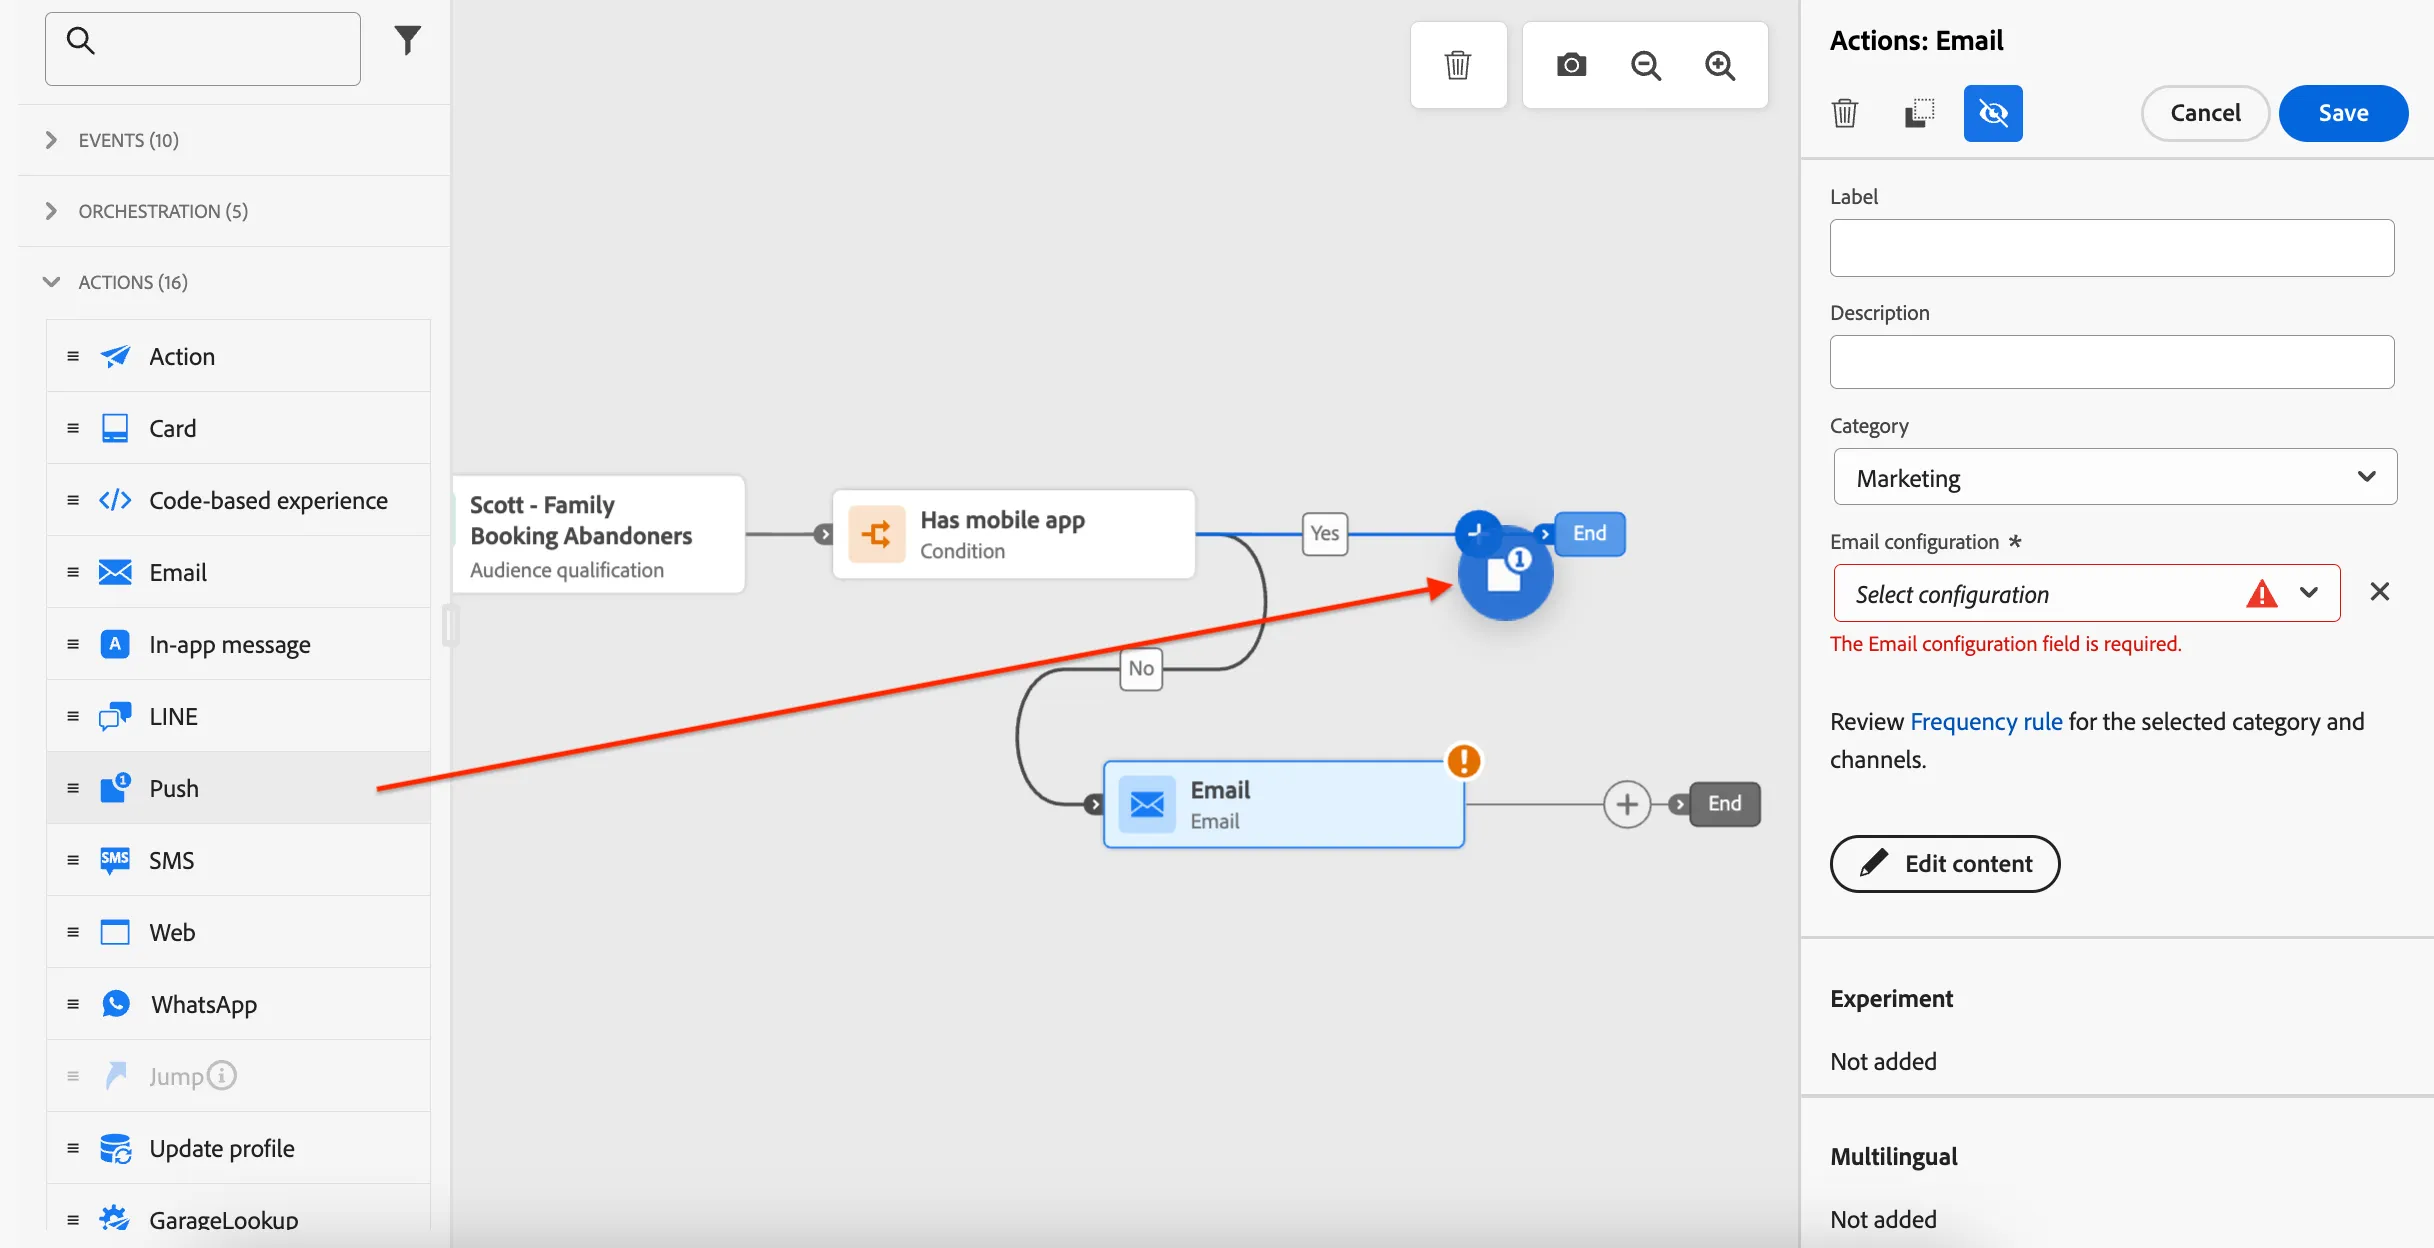Click the Cancel button
Screen dimensions: 2434x1248
click(2205, 113)
